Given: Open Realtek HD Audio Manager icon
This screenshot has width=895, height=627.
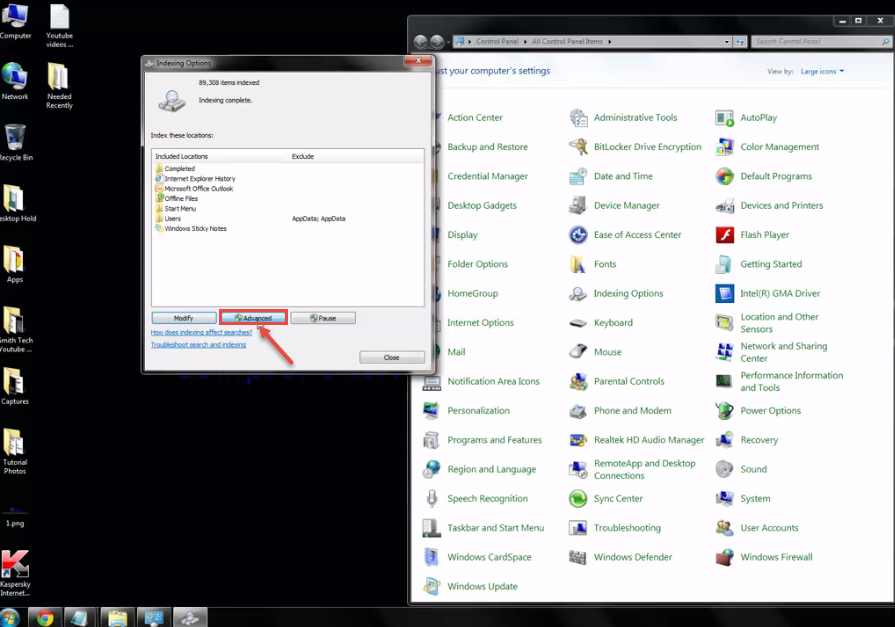Looking at the screenshot, I should [578, 440].
